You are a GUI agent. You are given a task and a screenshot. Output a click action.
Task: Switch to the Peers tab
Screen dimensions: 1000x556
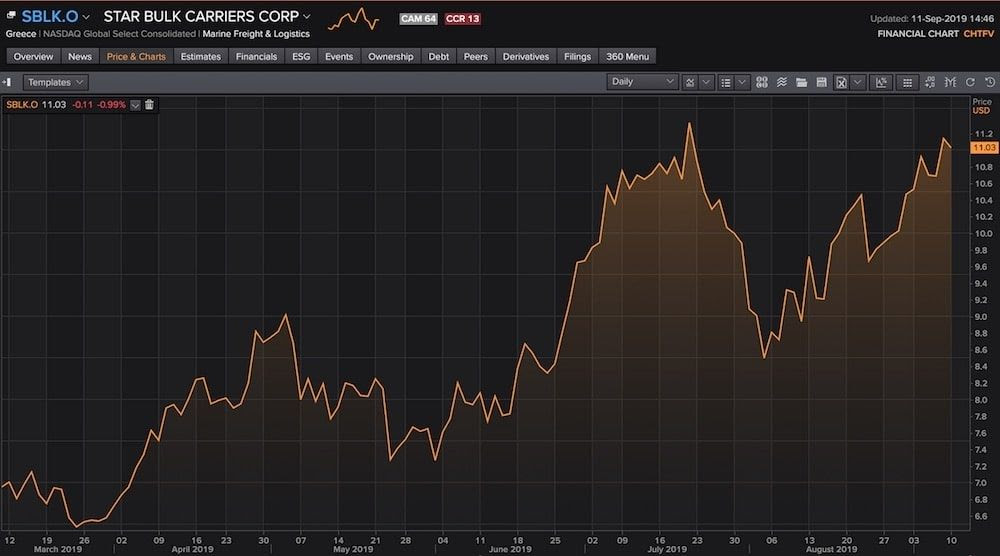click(x=475, y=57)
